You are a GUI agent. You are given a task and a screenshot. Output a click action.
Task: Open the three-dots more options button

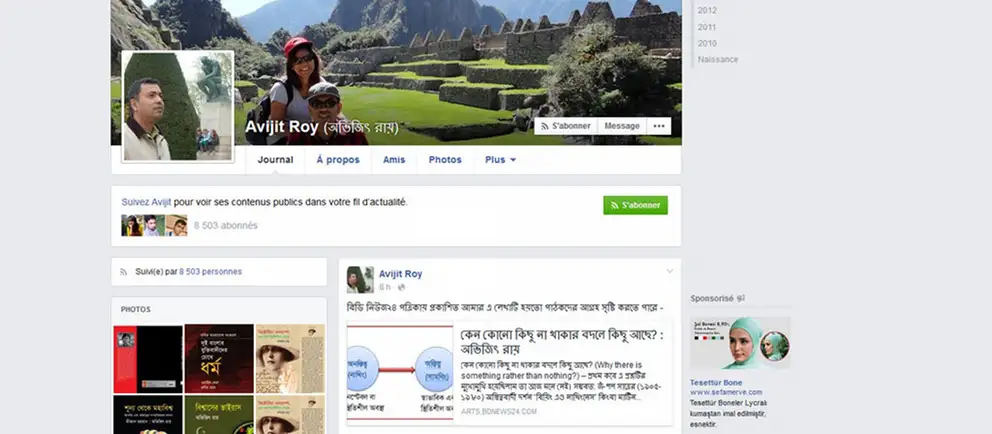[658, 126]
